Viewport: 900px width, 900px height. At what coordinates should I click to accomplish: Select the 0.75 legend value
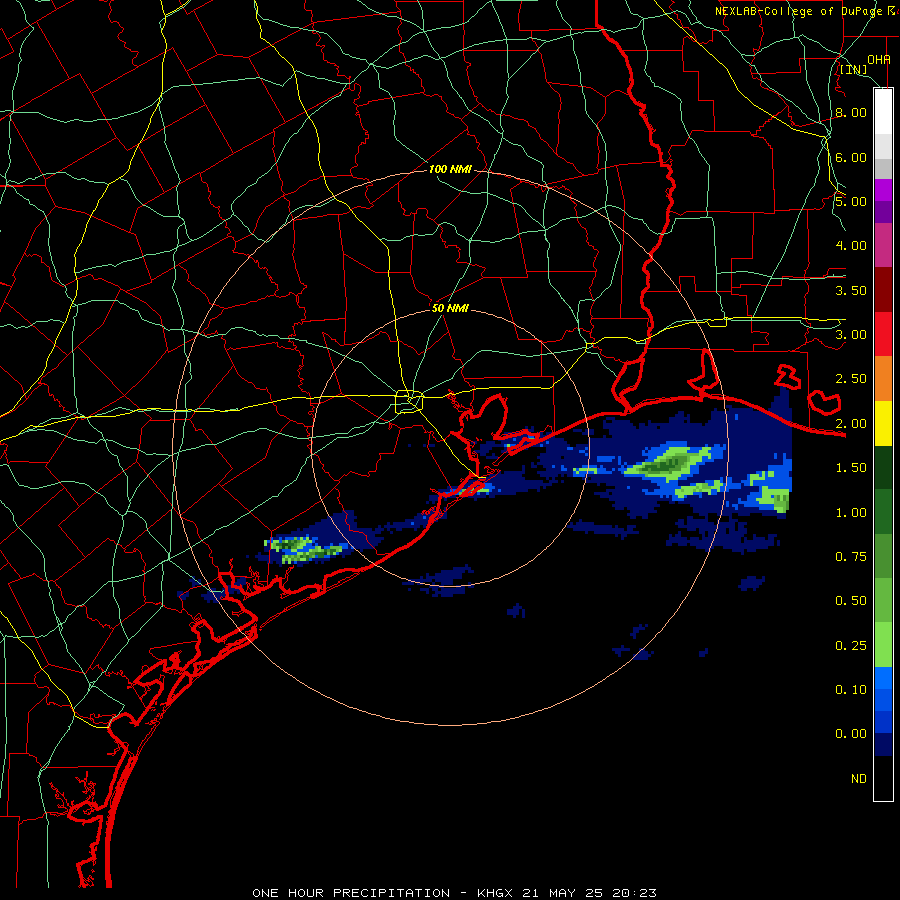click(x=851, y=557)
